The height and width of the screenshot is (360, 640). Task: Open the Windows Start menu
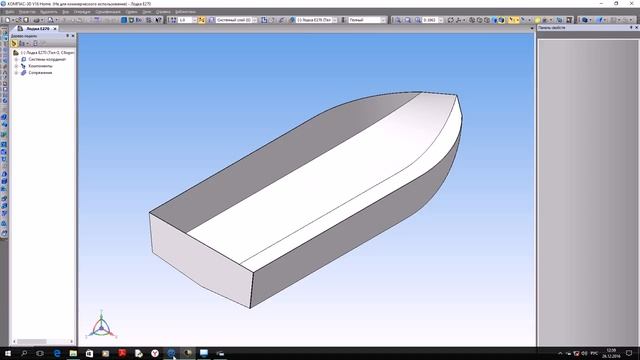tap(7, 353)
